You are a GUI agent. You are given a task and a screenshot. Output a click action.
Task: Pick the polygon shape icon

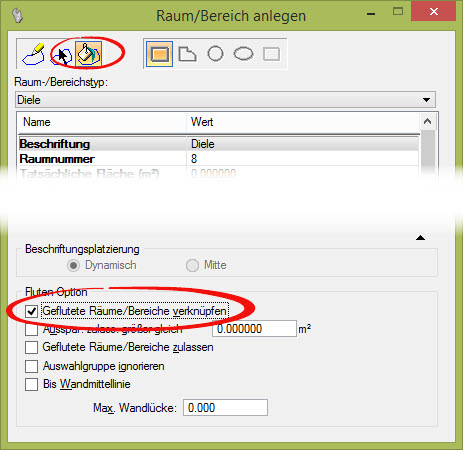pyautogui.click(x=187, y=54)
